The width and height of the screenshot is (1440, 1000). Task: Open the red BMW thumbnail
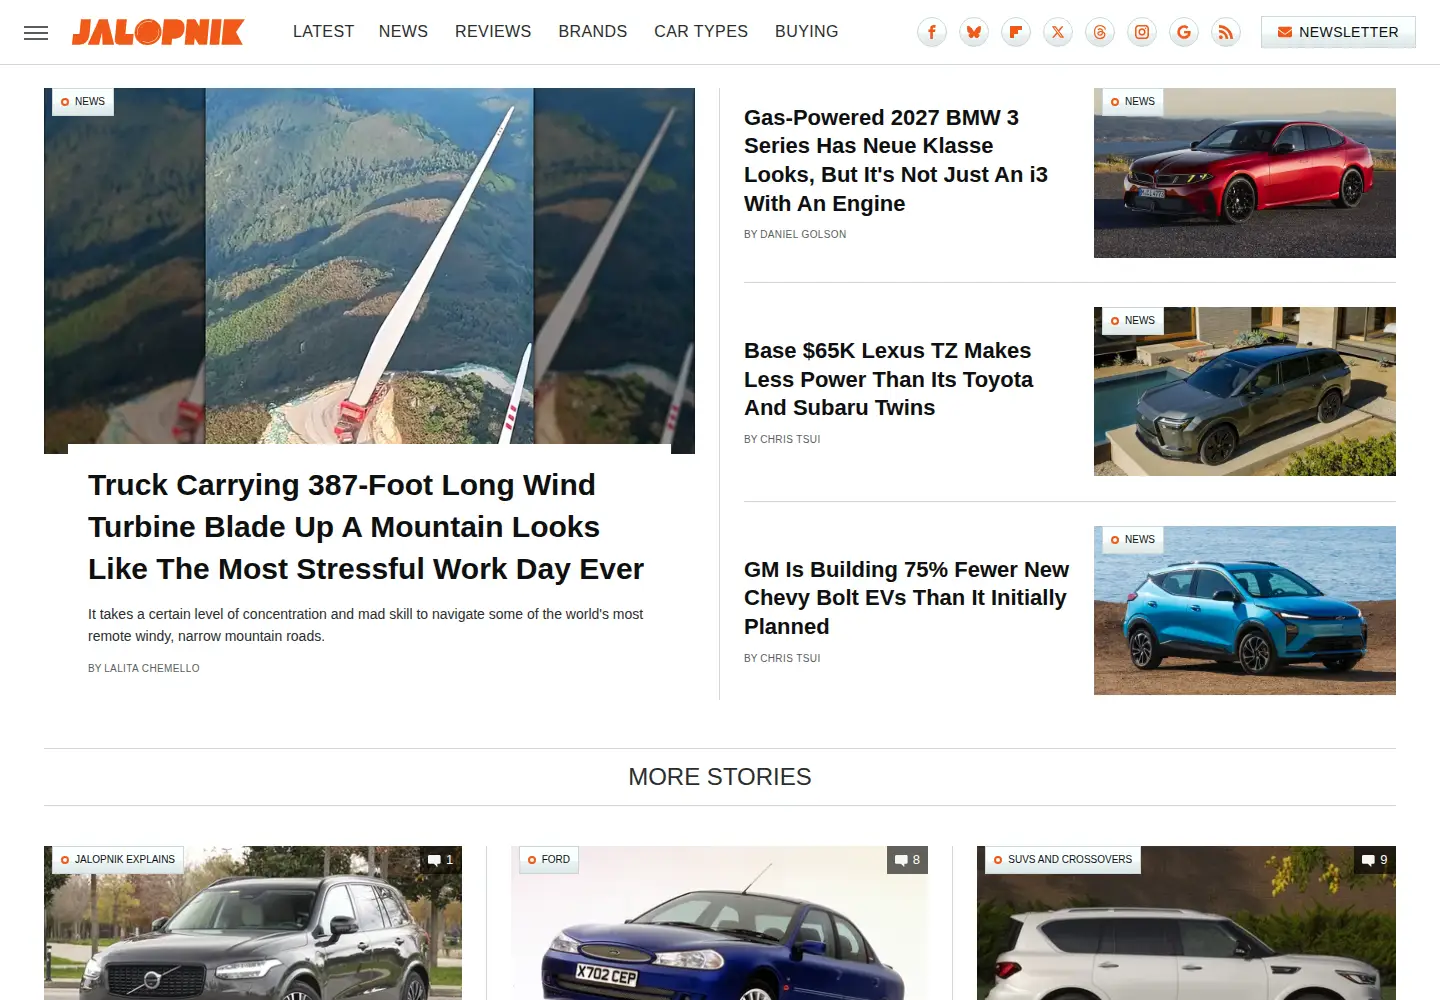pyautogui.click(x=1244, y=173)
